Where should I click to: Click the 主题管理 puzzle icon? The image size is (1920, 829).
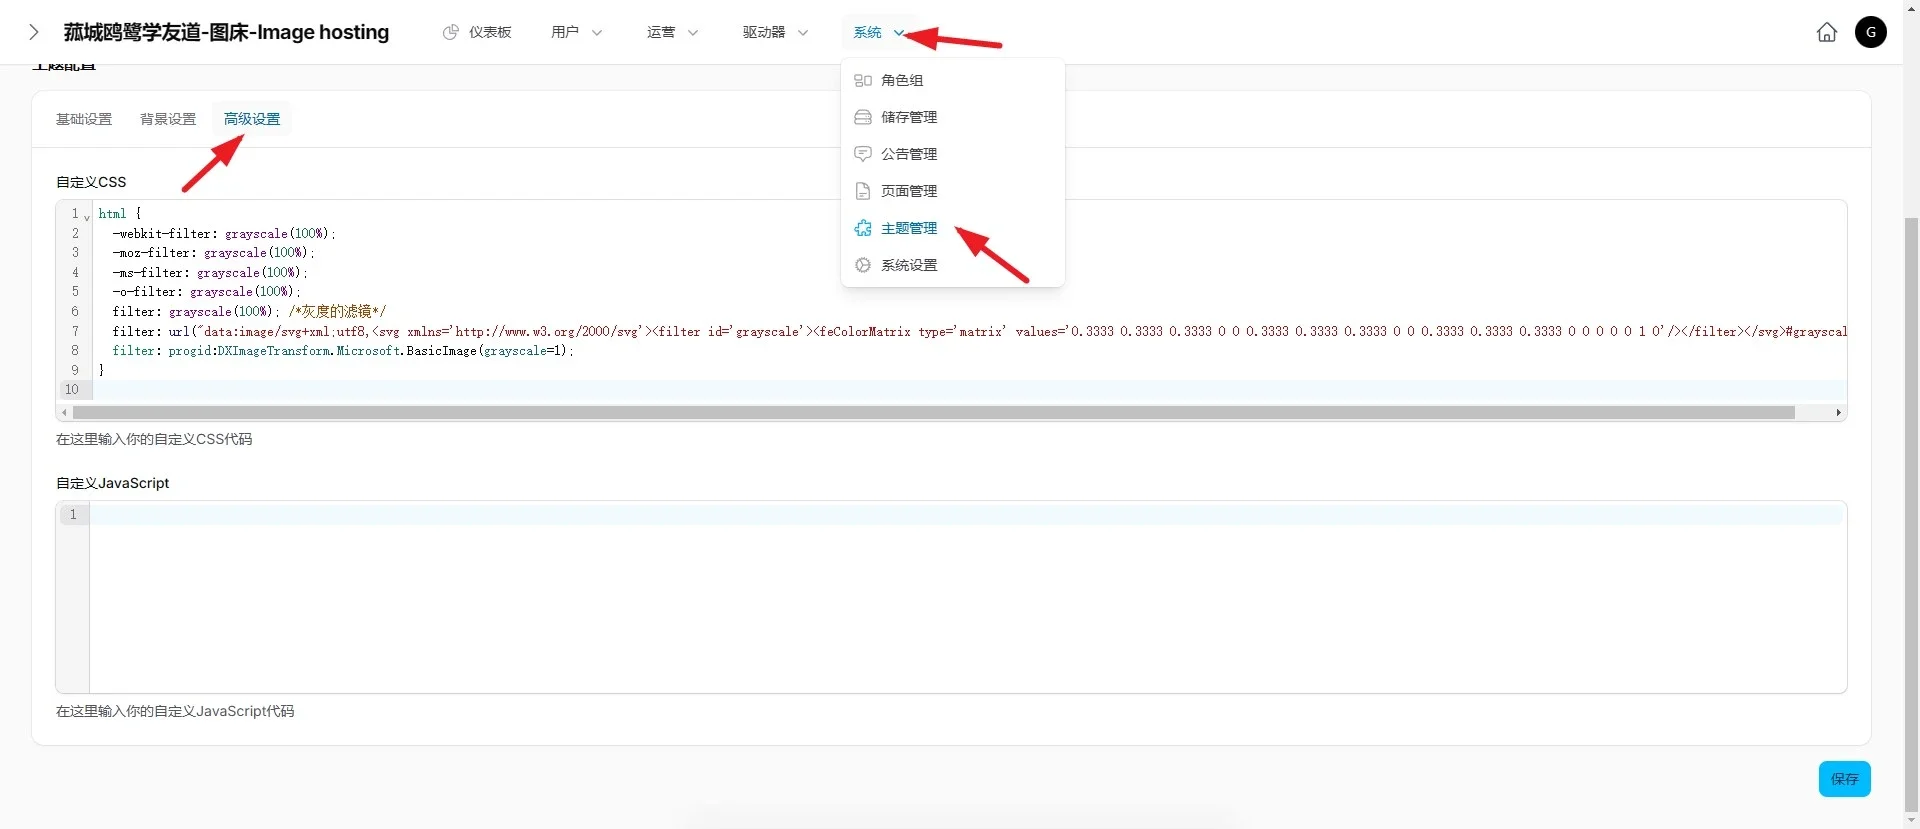click(x=862, y=228)
